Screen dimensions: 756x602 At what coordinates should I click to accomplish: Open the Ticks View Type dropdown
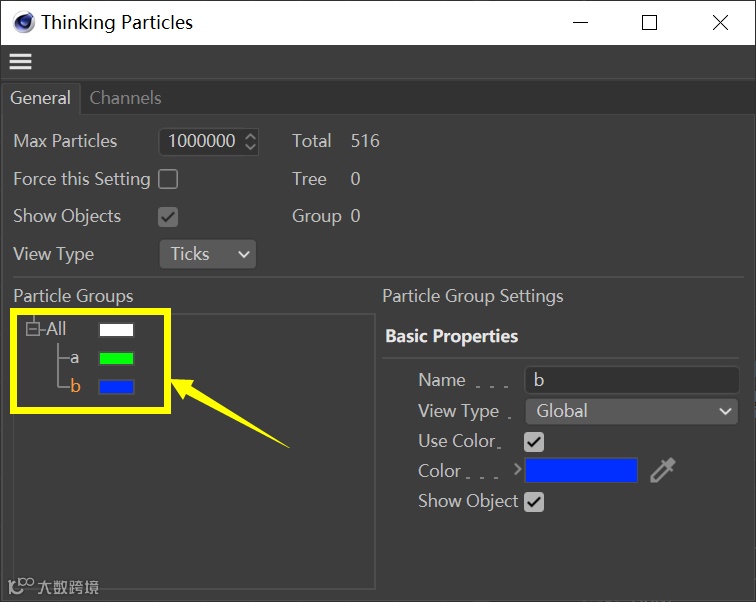click(208, 254)
